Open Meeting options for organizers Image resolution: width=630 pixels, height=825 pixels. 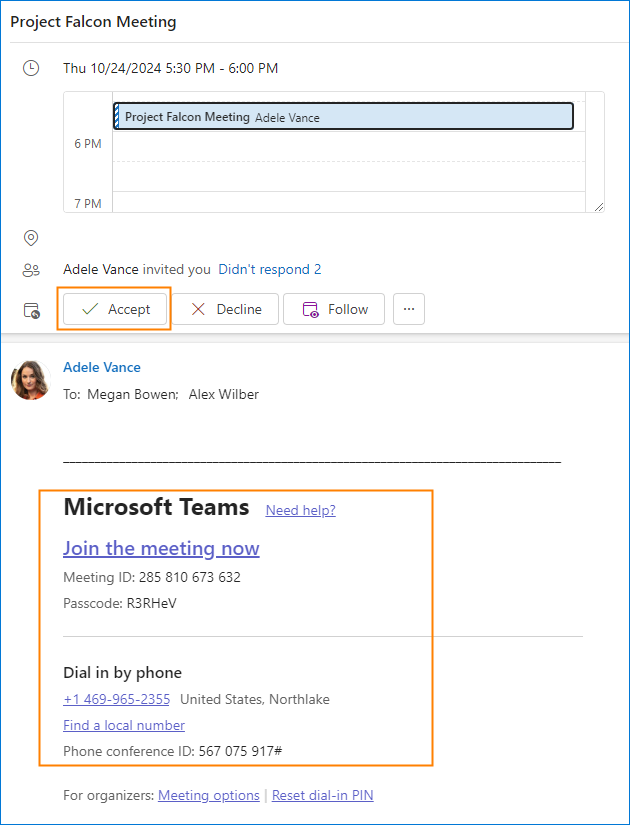coord(208,795)
